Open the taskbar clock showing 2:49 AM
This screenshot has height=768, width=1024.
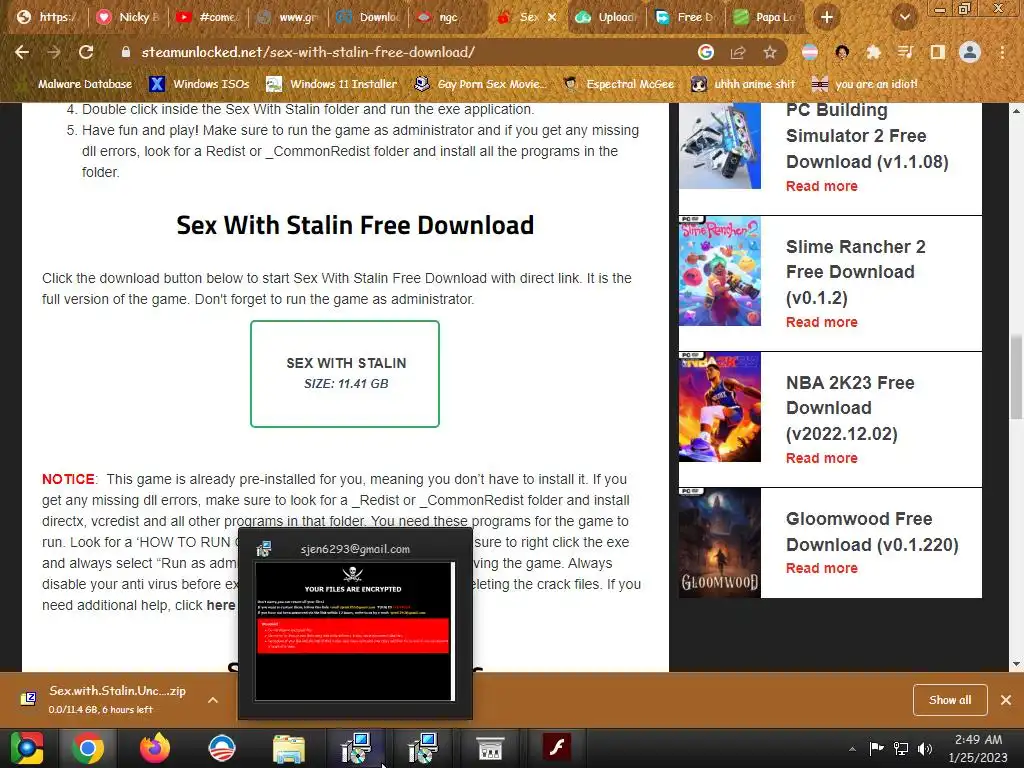(x=978, y=748)
